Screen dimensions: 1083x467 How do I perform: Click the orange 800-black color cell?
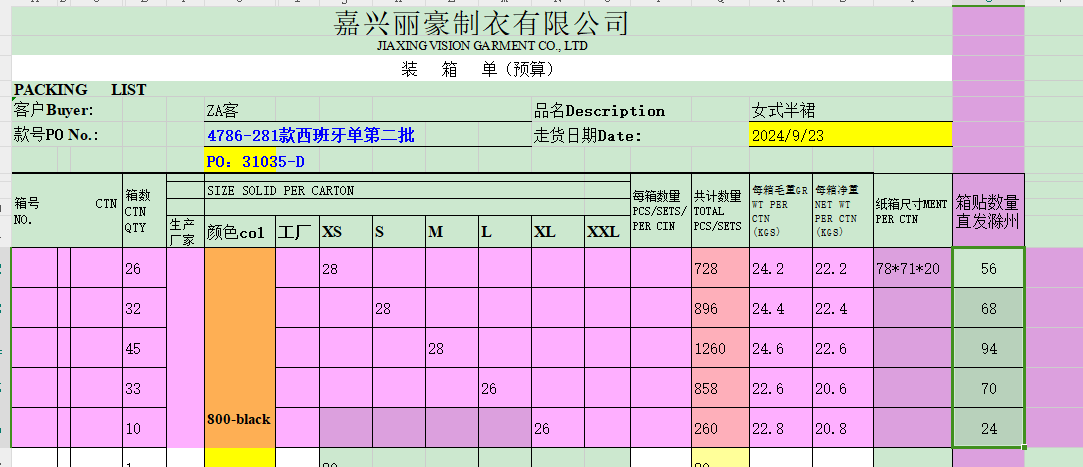[x=239, y=419]
